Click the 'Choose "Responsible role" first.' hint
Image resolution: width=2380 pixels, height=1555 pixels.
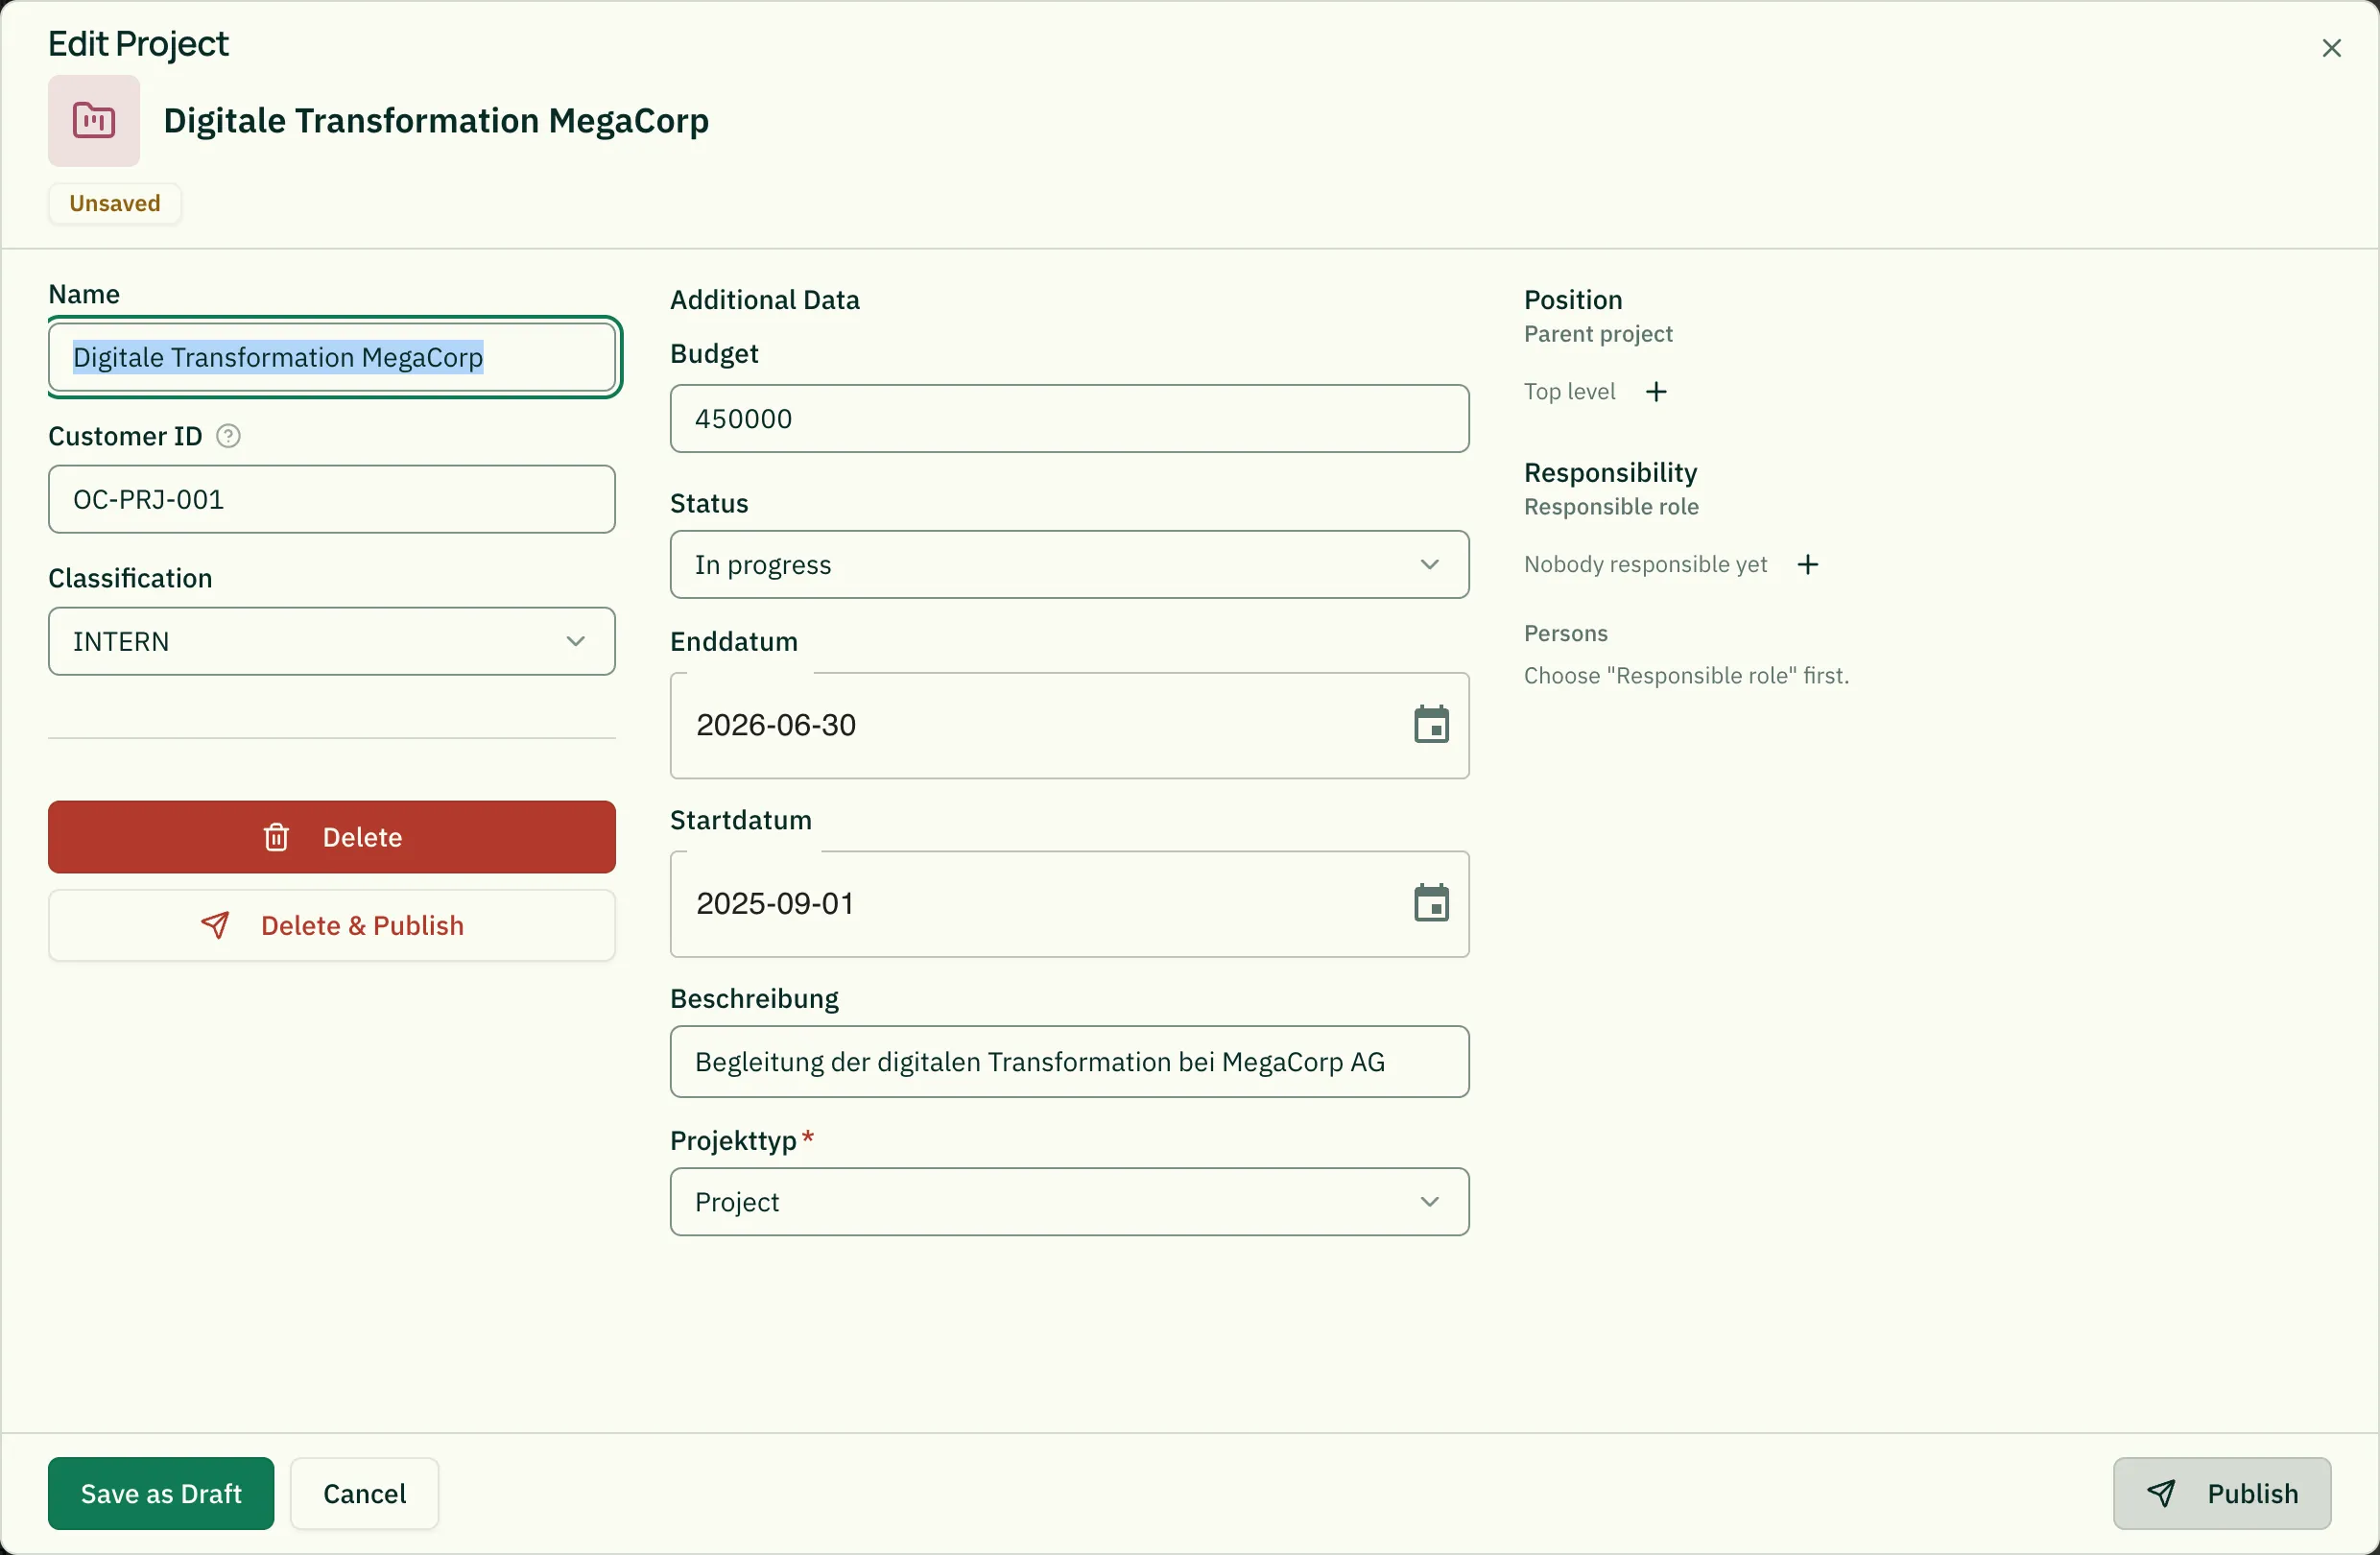click(1686, 676)
